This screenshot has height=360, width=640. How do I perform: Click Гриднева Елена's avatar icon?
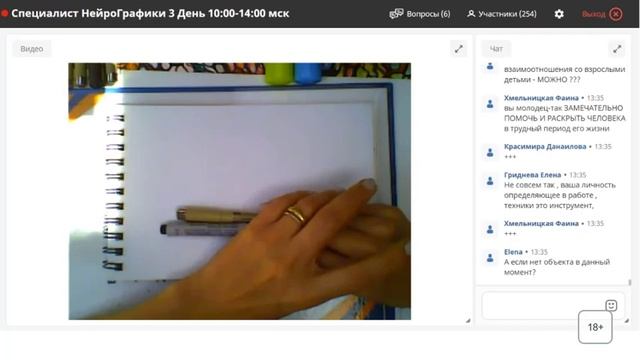tap(490, 181)
